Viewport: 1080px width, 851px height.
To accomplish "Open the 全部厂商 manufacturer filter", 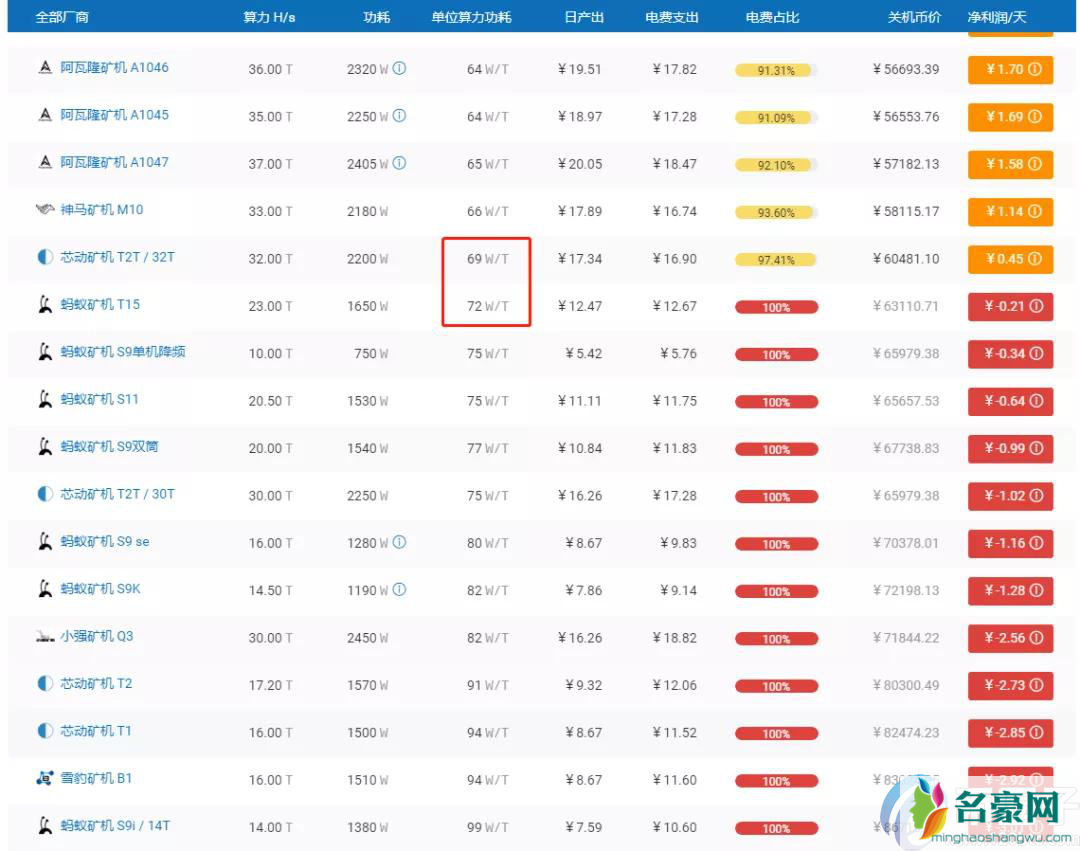I will pos(62,17).
